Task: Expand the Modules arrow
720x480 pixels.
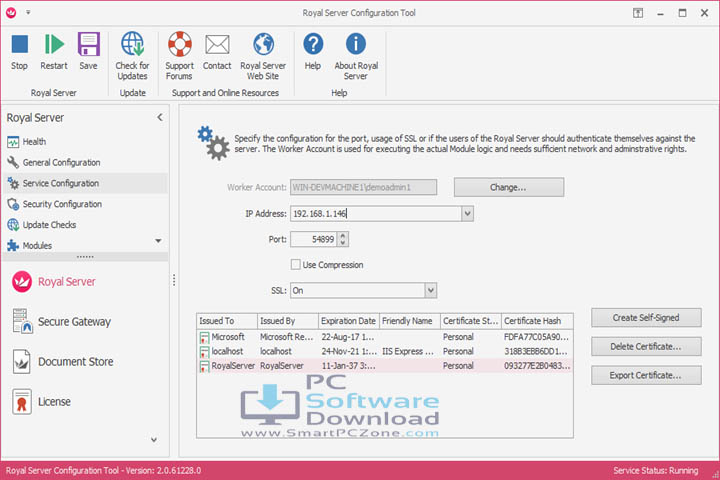Action: [x=158, y=241]
